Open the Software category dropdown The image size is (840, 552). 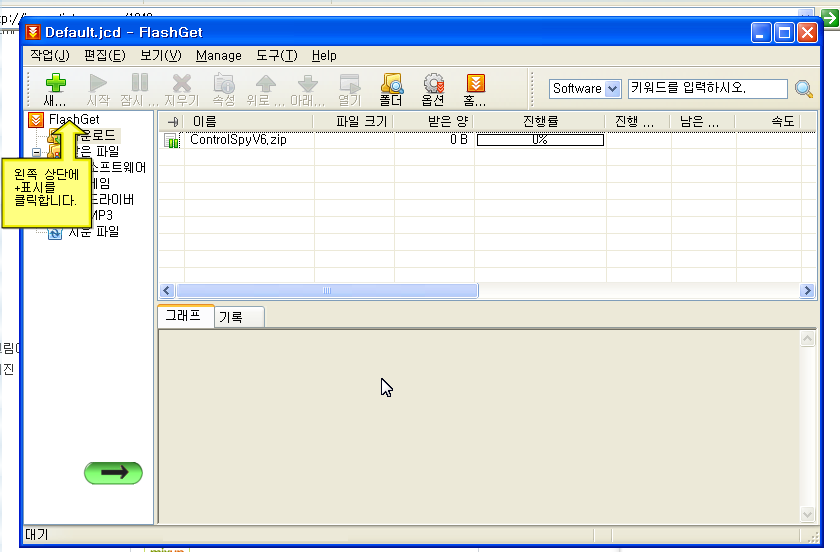[612, 89]
